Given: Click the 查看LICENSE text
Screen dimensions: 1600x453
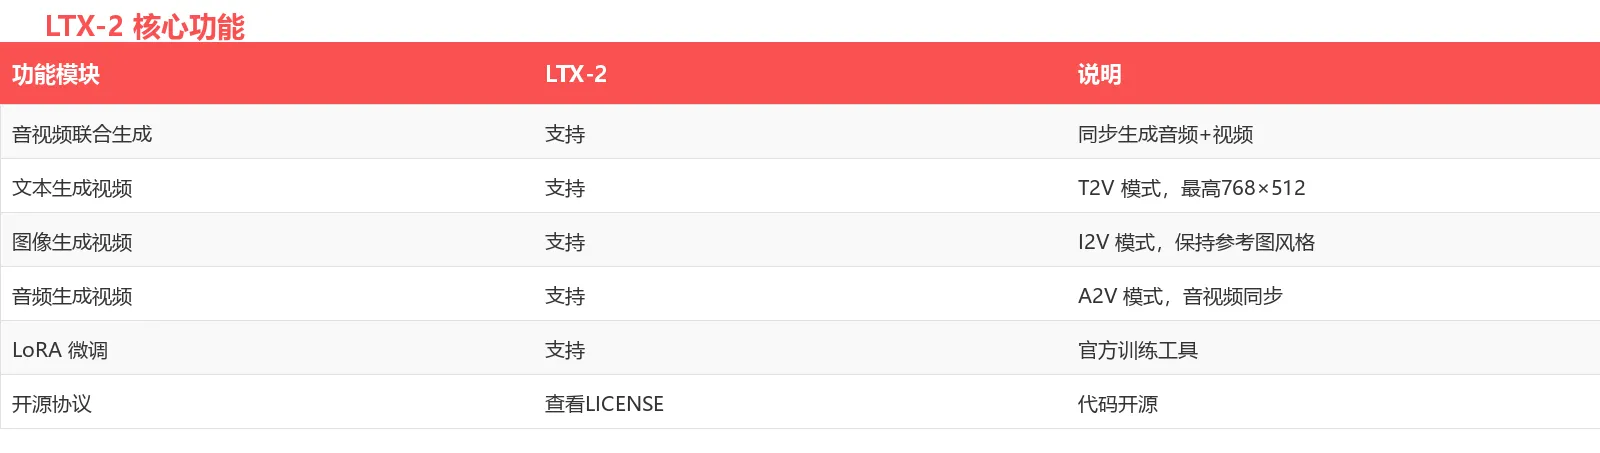Looking at the screenshot, I should click(x=604, y=404).
